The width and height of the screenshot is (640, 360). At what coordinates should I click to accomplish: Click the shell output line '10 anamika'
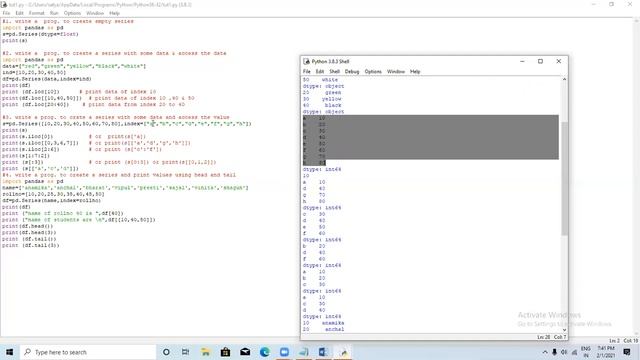(323, 323)
